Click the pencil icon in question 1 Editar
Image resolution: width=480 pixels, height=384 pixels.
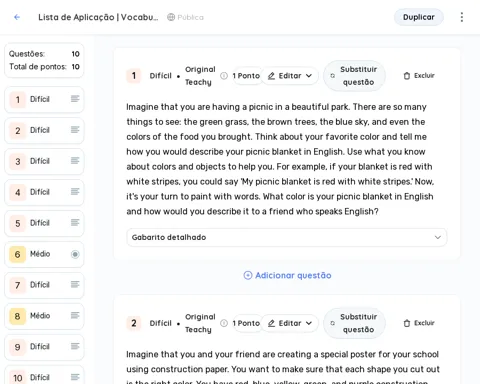(x=271, y=76)
